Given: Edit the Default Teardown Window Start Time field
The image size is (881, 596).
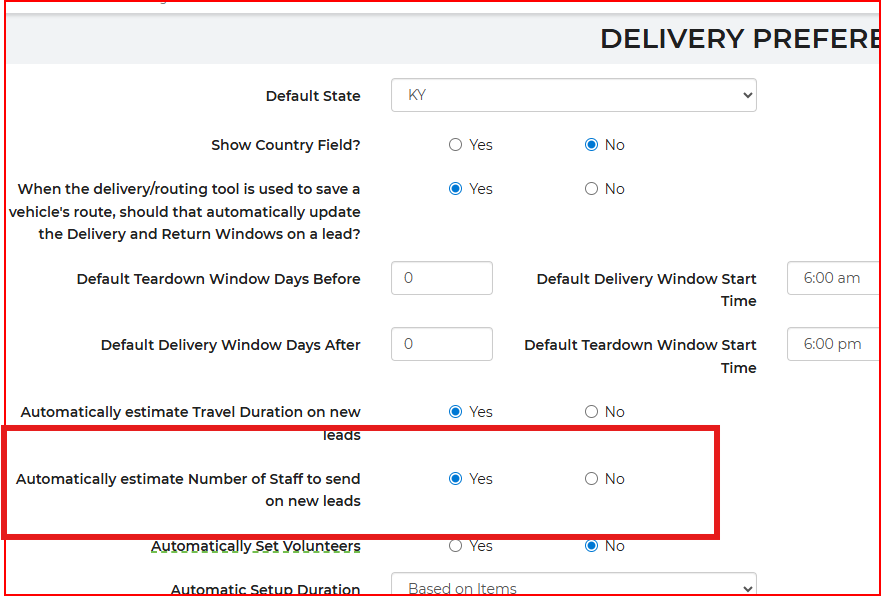Looking at the screenshot, I should pos(833,344).
